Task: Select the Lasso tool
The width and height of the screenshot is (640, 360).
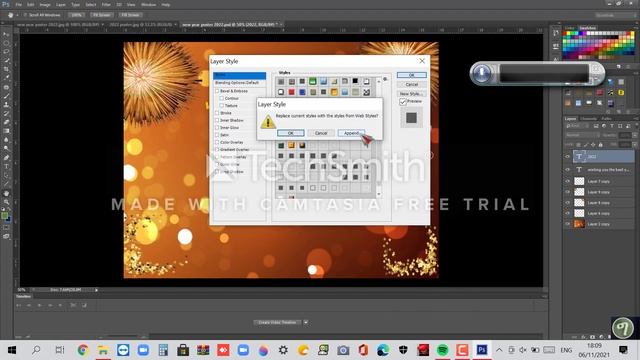Action: tap(6, 52)
